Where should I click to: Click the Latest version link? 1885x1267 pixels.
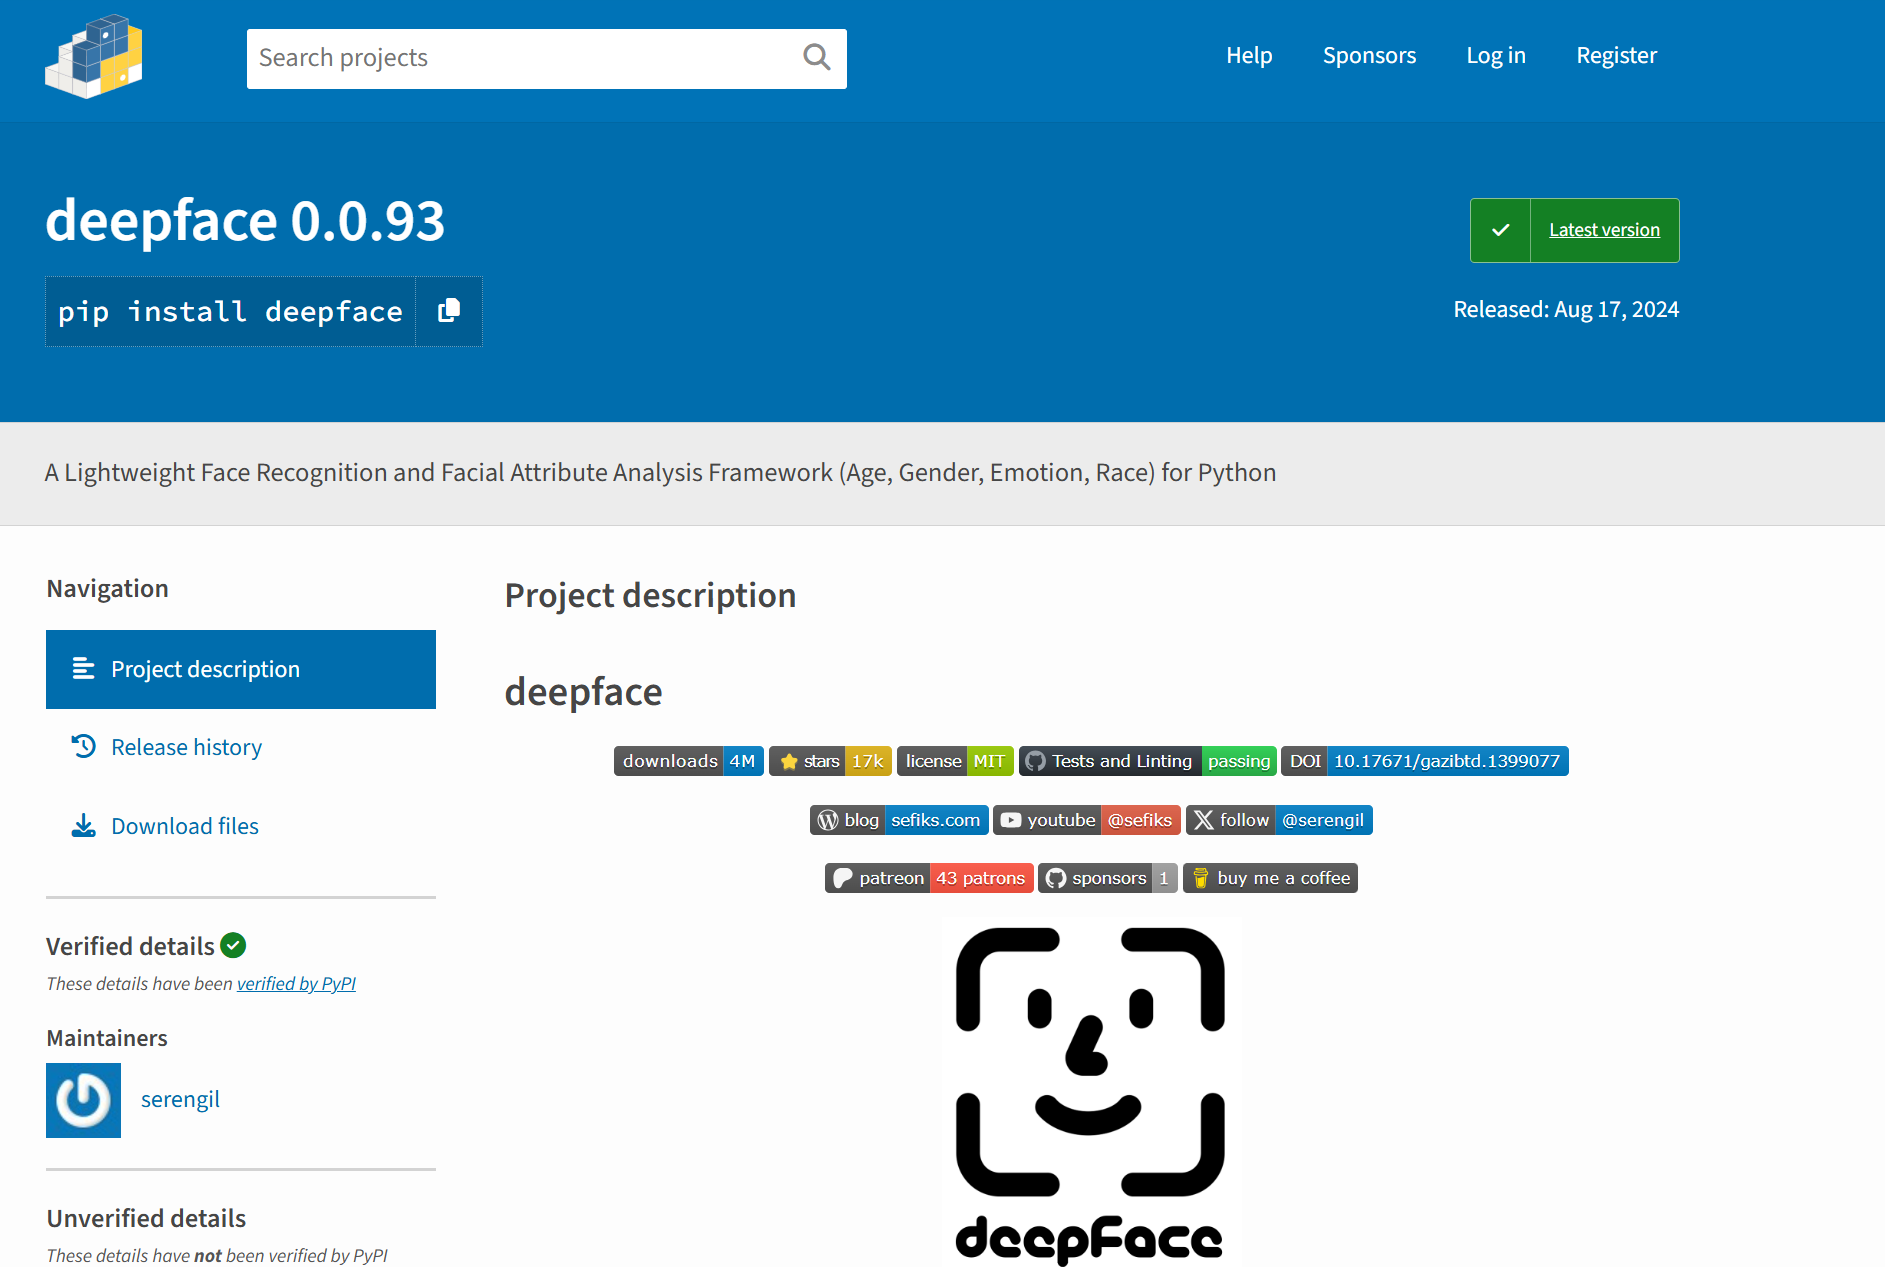click(1604, 230)
